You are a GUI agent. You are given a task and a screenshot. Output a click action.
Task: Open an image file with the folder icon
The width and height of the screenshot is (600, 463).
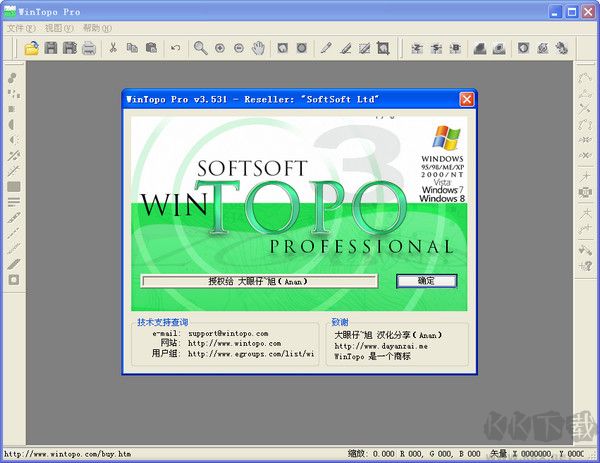pos(31,48)
